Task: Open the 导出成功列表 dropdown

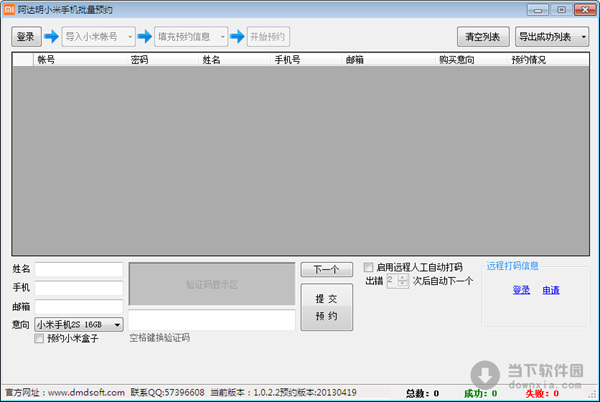Action: click(x=552, y=37)
